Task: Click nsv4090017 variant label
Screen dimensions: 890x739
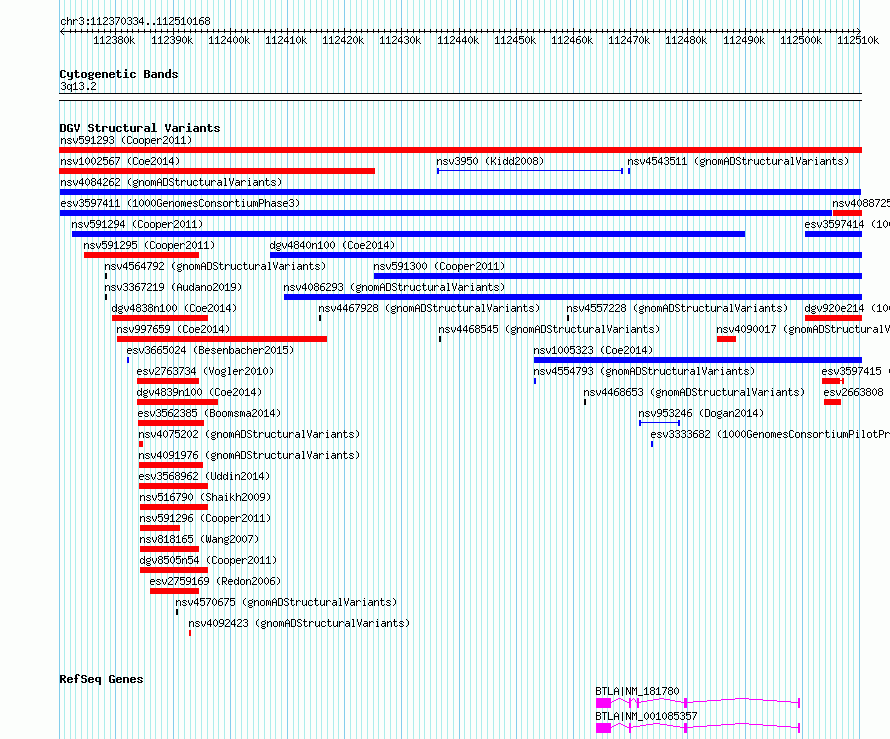Action: (803, 329)
